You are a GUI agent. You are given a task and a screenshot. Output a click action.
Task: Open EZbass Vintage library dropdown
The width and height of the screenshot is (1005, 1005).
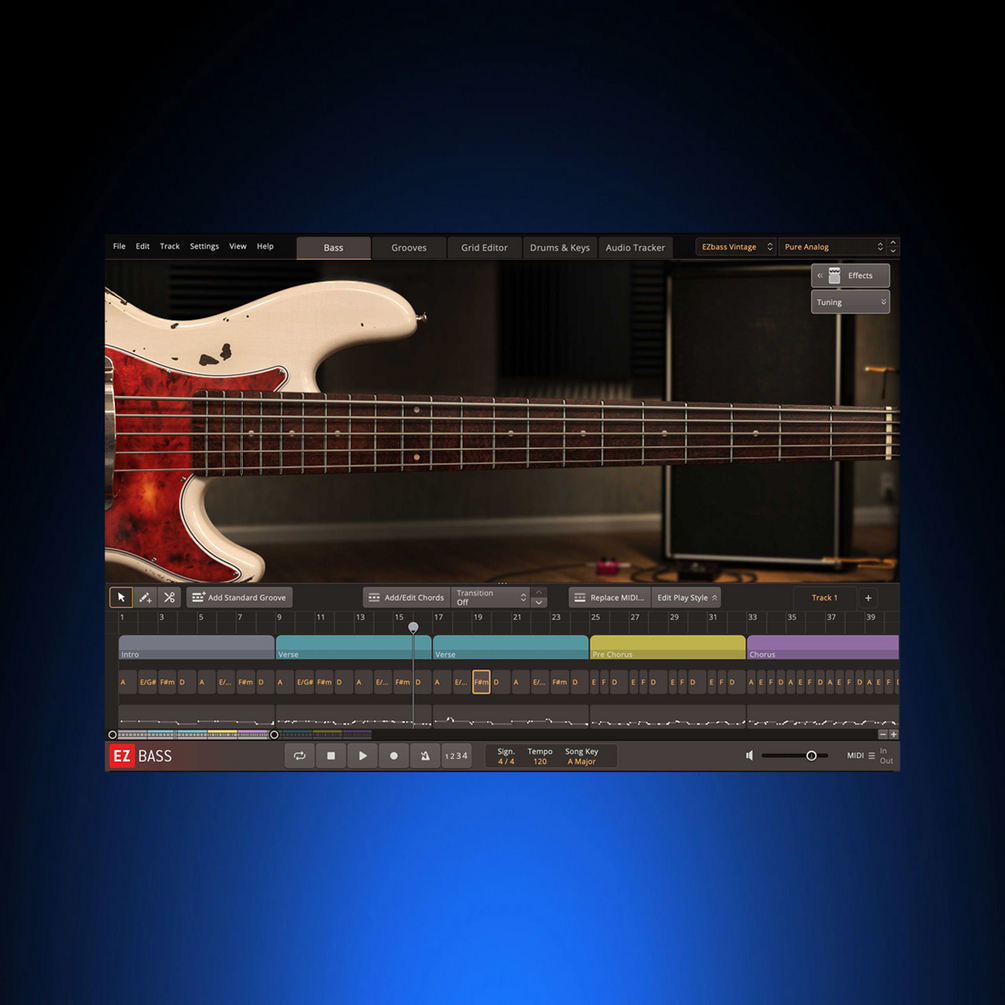tap(736, 247)
